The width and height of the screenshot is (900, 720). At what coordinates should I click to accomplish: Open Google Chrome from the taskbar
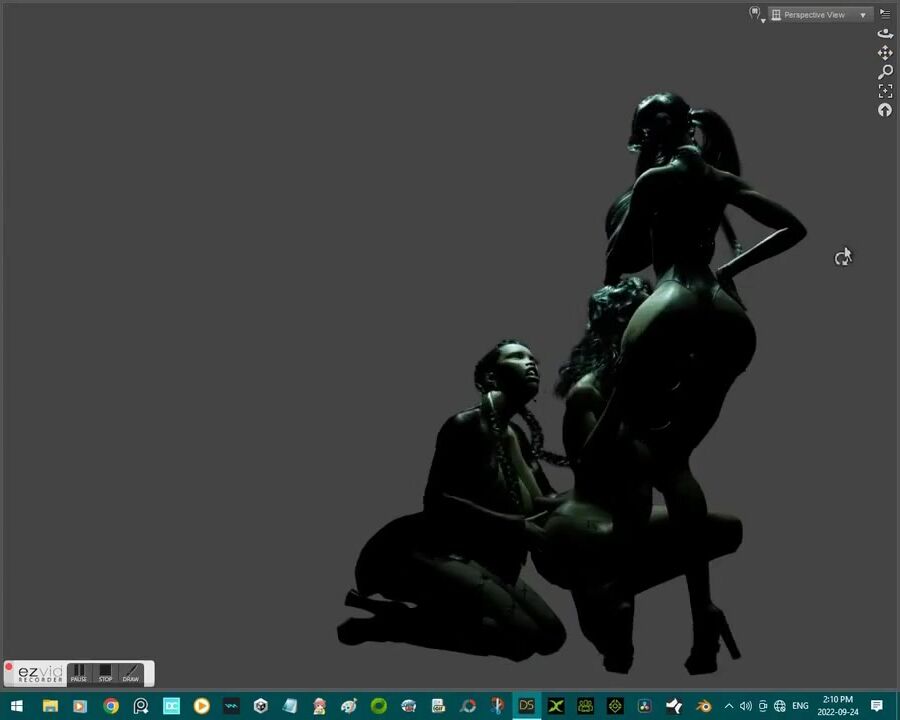point(111,706)
